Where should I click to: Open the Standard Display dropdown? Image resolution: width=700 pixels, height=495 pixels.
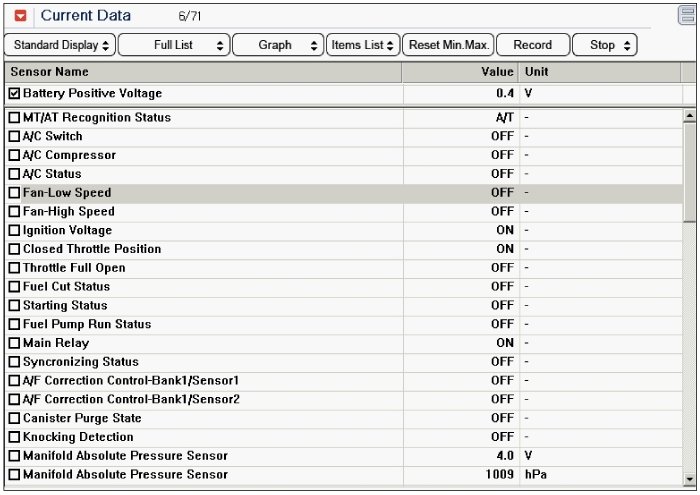(60, 45)
